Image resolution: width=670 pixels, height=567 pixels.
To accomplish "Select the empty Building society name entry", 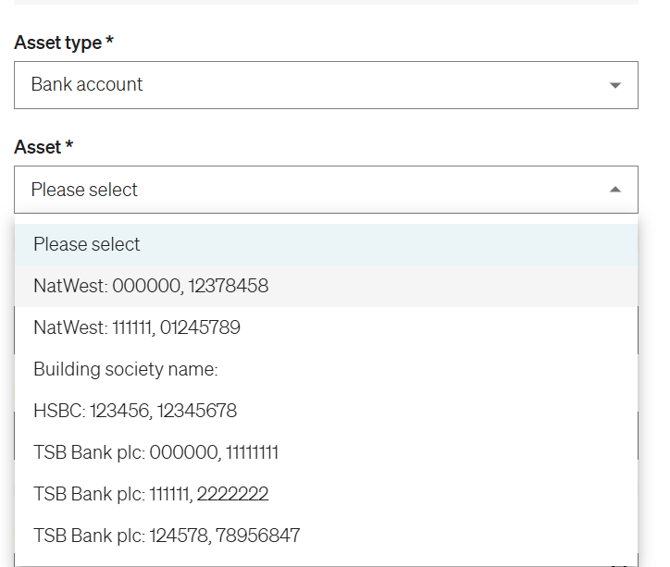I will (126, 369).
